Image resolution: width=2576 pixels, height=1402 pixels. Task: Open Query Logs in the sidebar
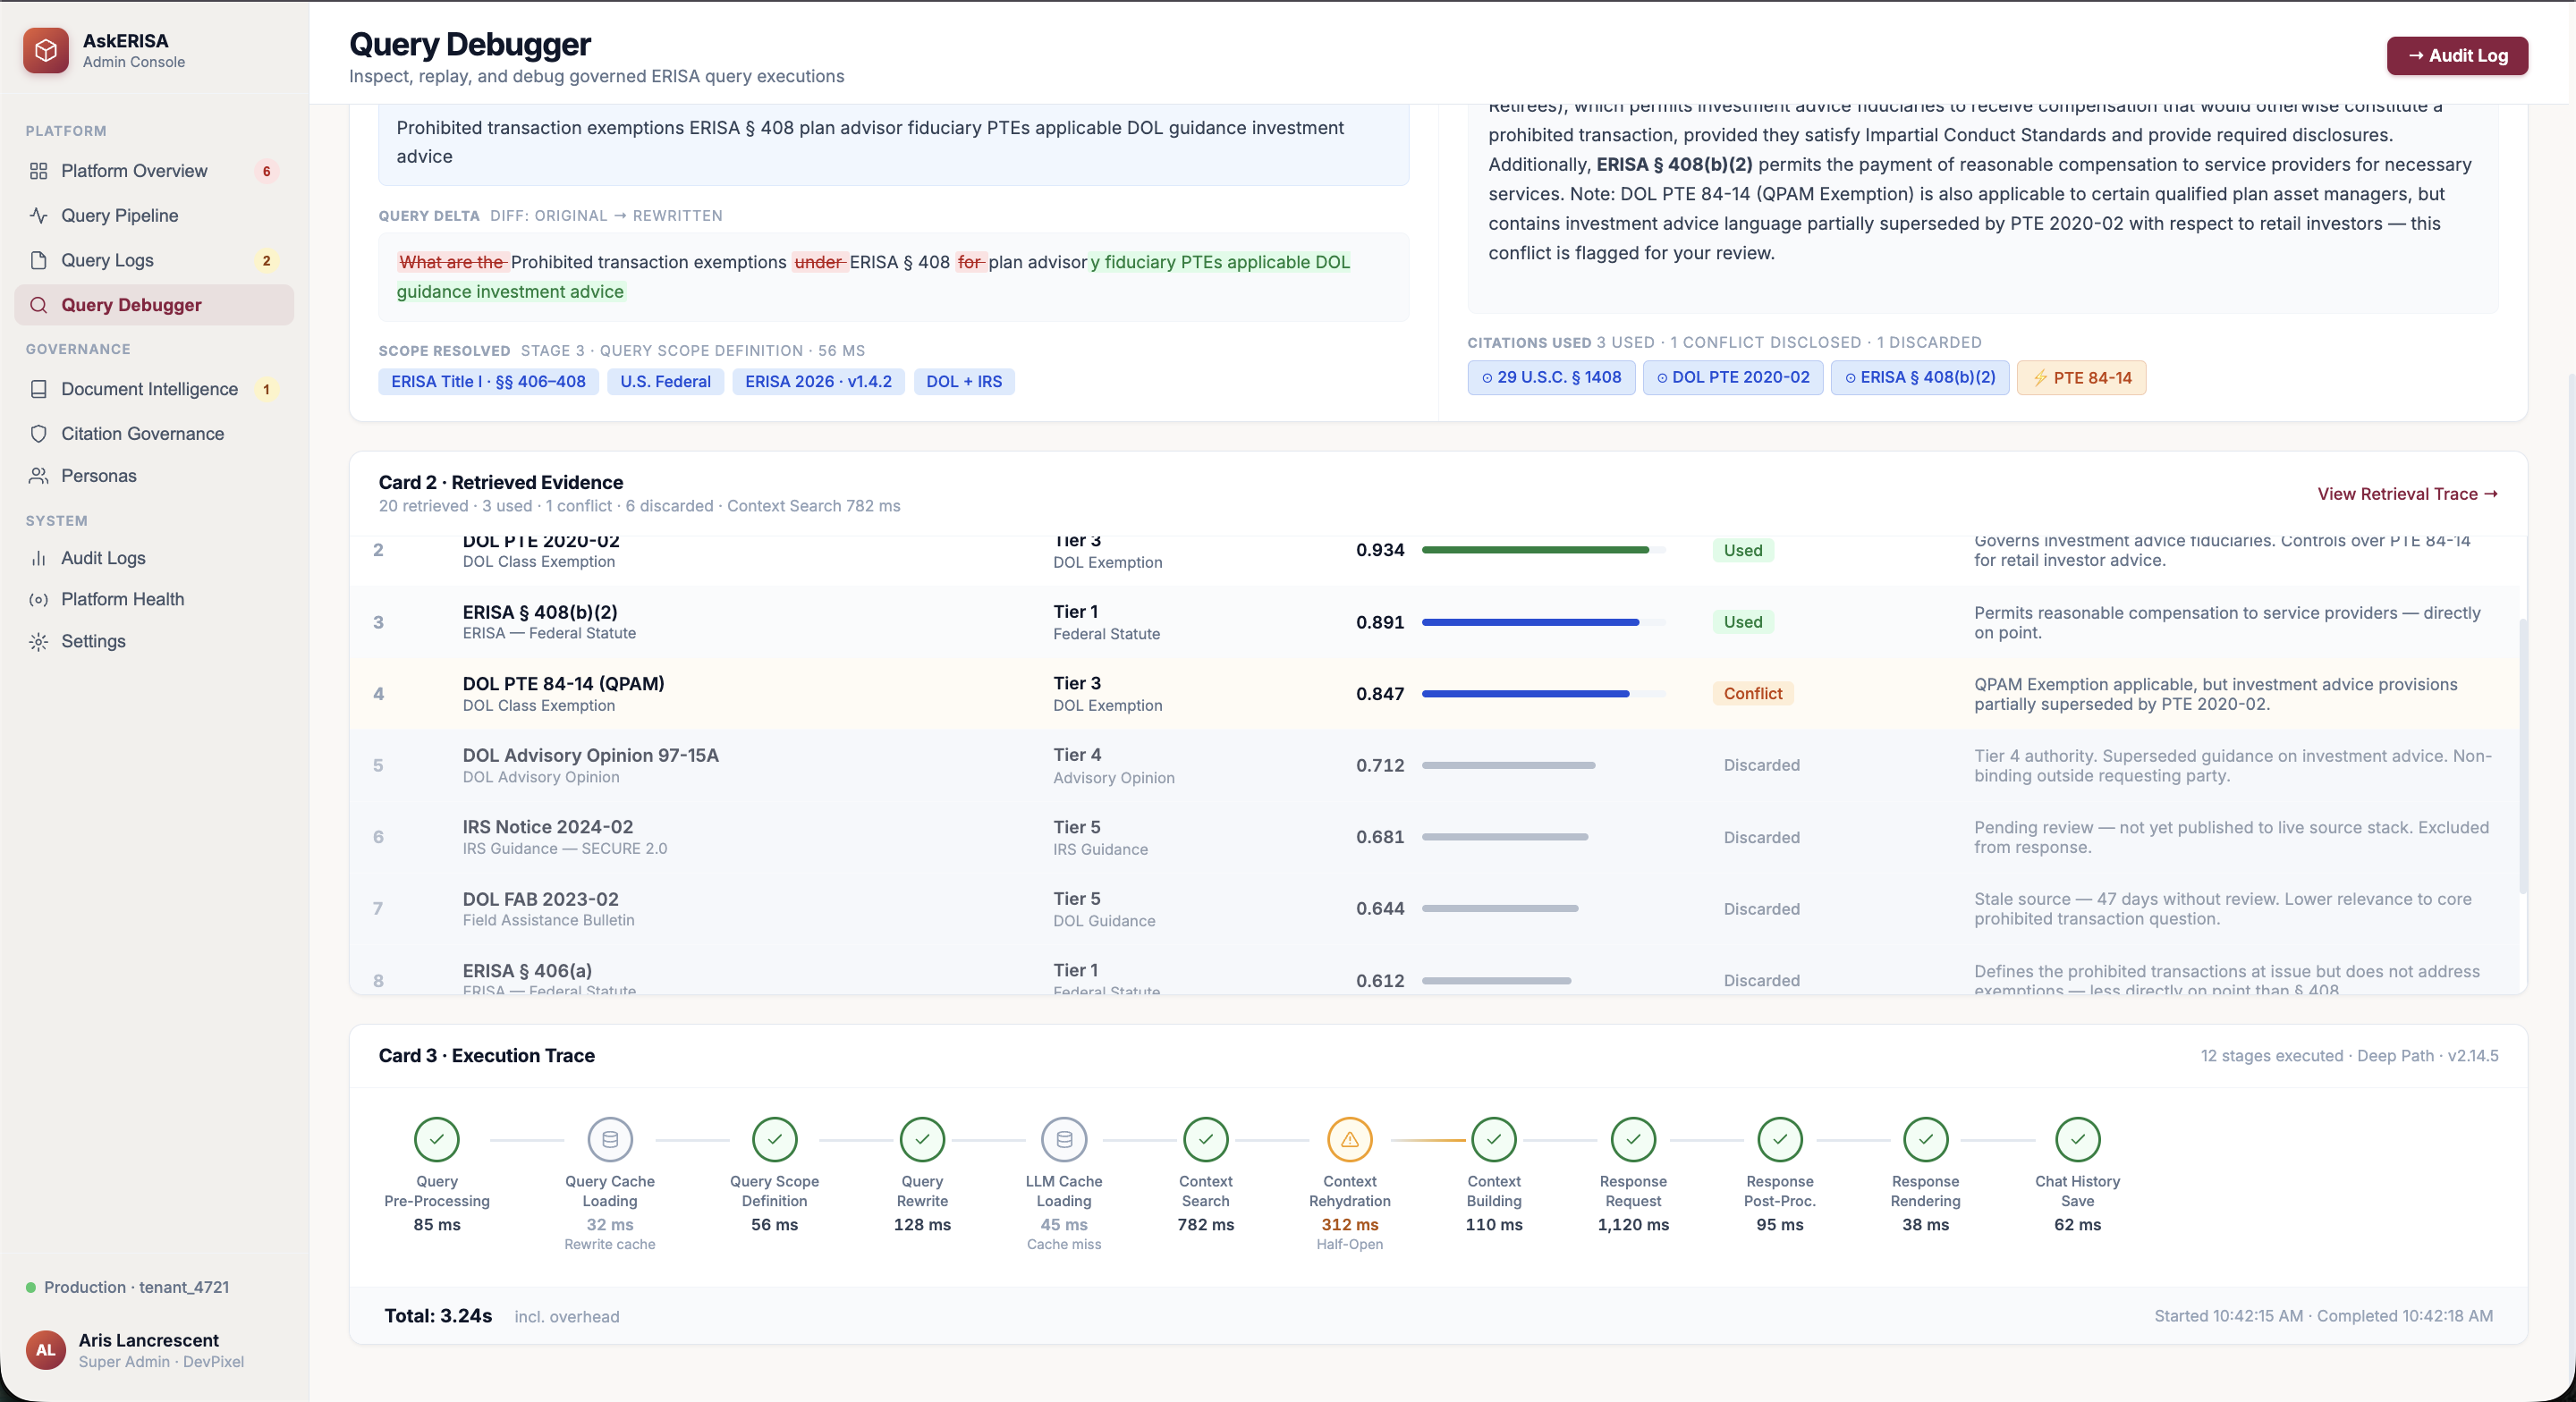154,260
